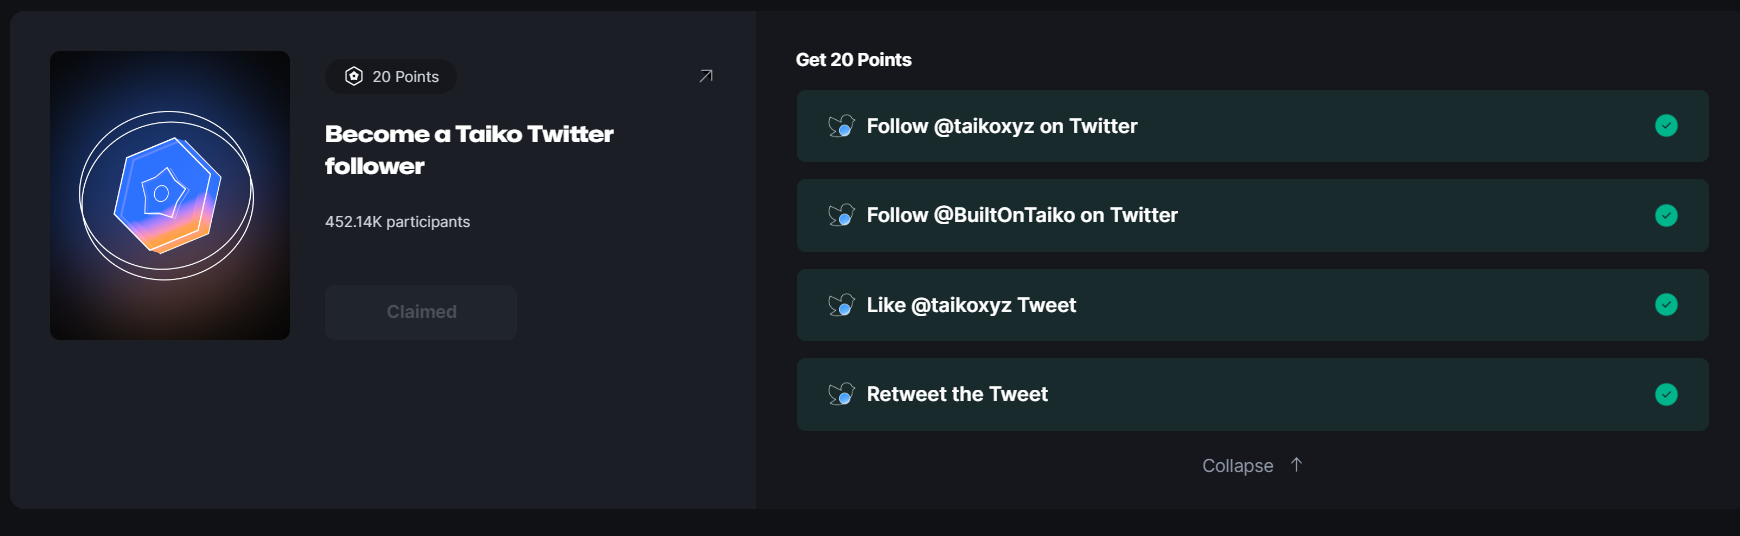1740x536 pixels.
Task: Click Twitter bird icon beside Follow @taikoxyz
Action: (x=842, y=126)
